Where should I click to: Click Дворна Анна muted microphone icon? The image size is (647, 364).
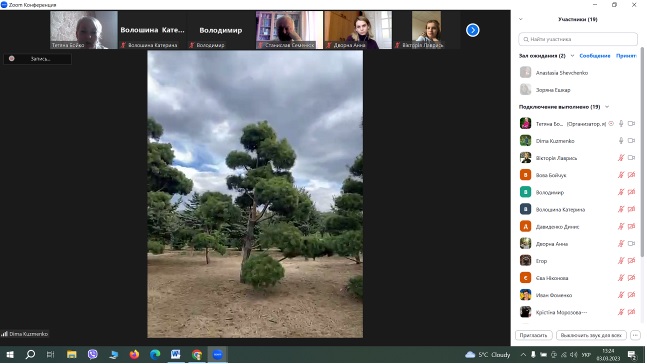pyautogui.click(x=621, y=243)
